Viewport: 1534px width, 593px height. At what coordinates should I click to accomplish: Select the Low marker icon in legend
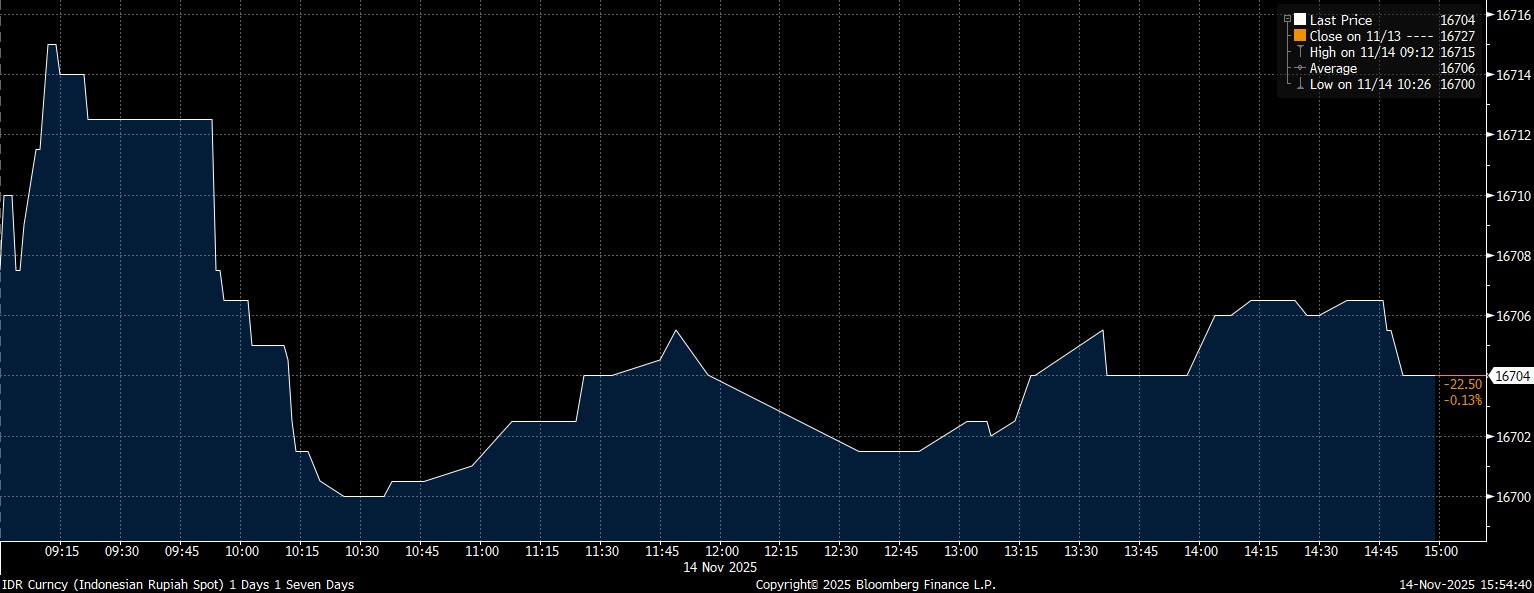coord(1300,85)
